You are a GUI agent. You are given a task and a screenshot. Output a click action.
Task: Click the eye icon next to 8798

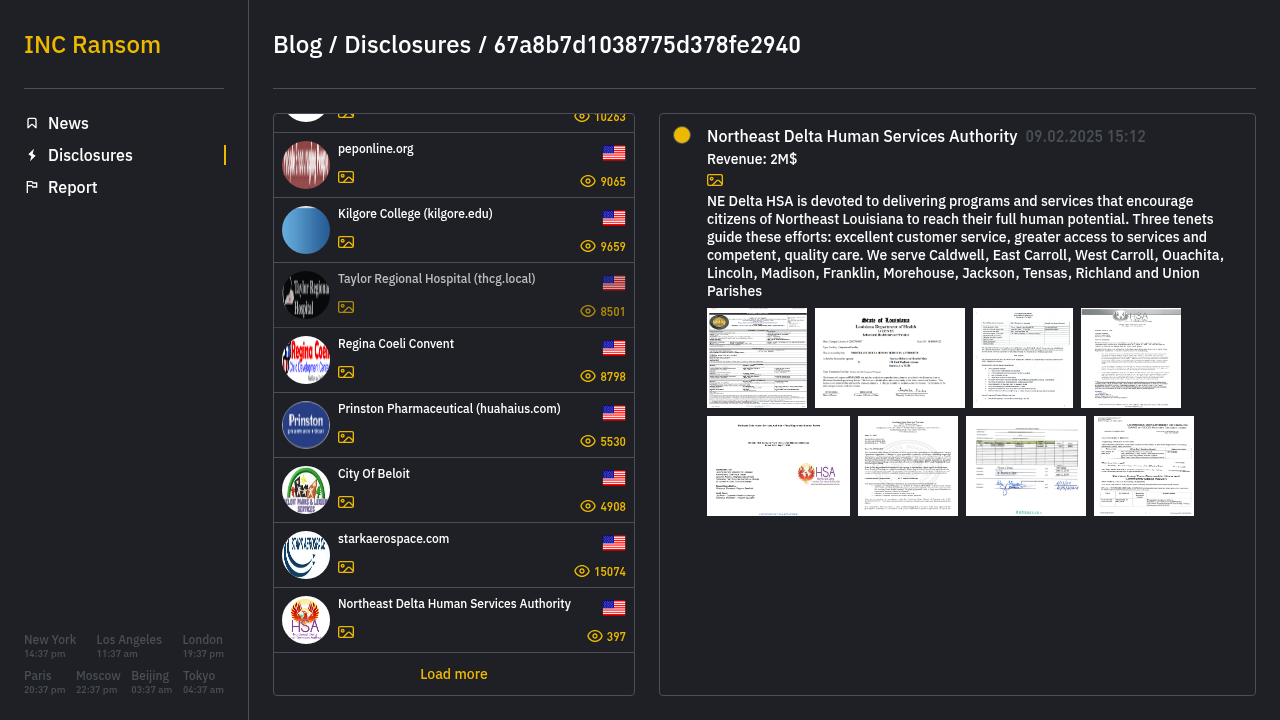point(588,376)
